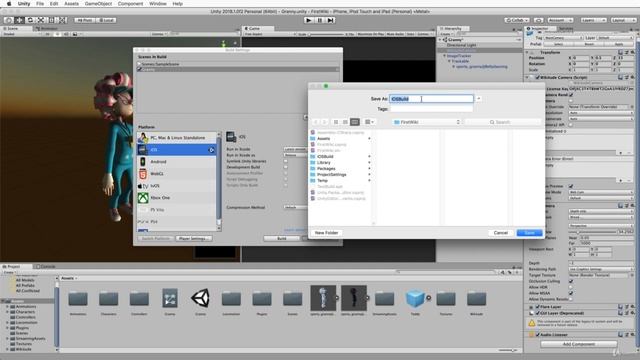The image size is (640, 360).
Task: Expand the Save As dialog chevron
Action: tap(479, 99)
